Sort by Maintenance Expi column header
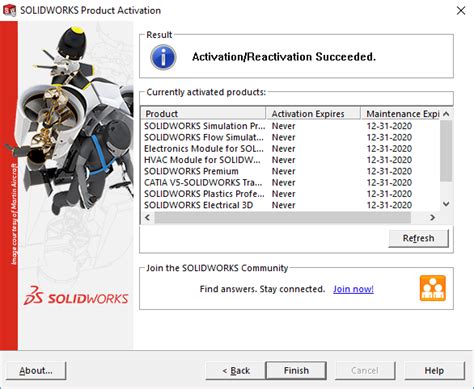This screenshot has height=389, width=474. coord(400,114)
